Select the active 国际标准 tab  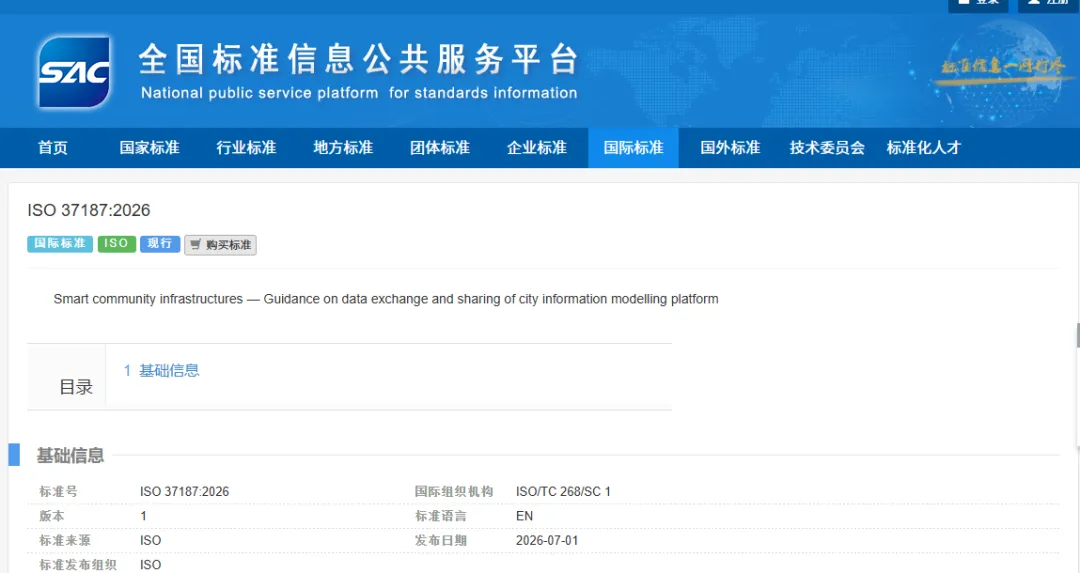point(633,147)
